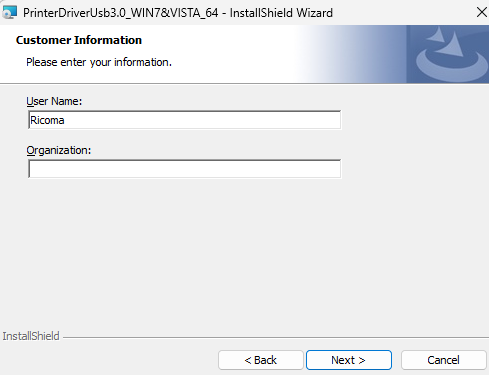Click the right end of the User Name field

(x=333, y=120)
